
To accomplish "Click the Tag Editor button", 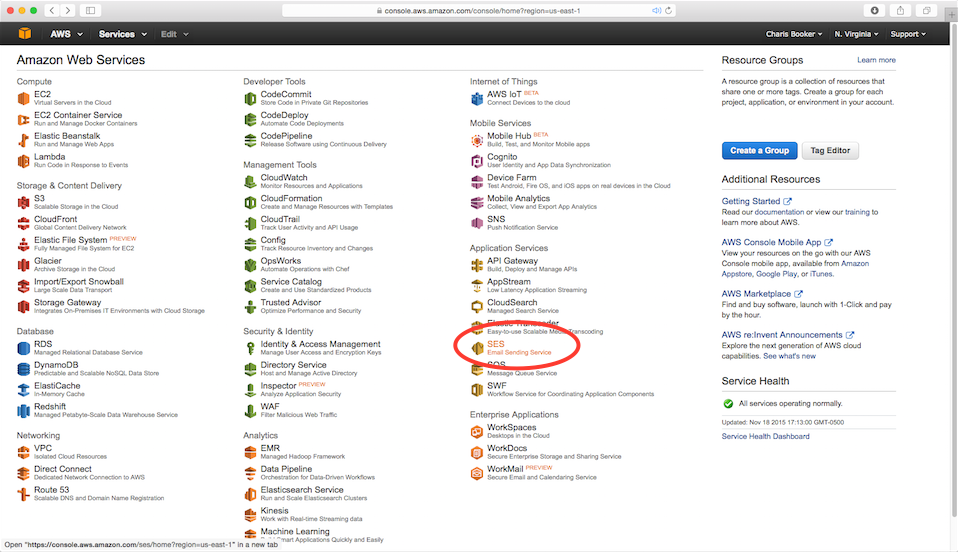I will 830,150.
